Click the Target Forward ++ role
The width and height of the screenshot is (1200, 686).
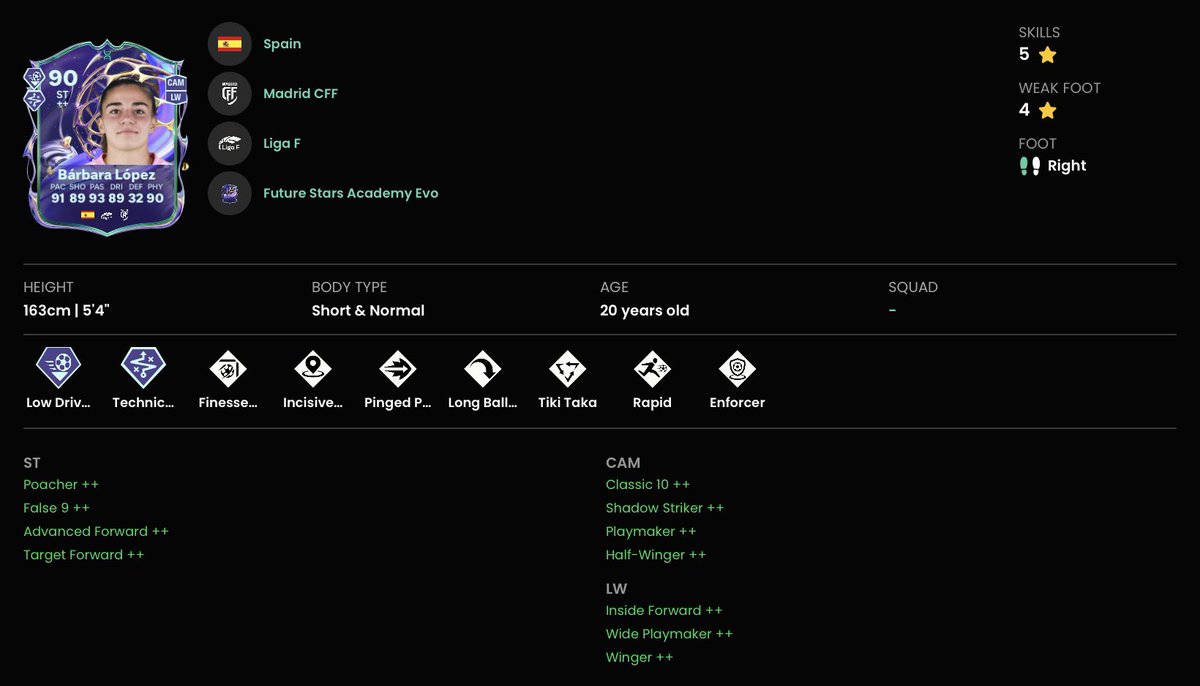click(84, 555)
